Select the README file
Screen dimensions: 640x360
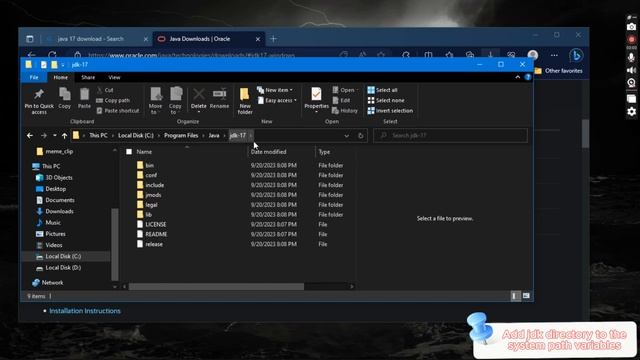pos(156,234)
